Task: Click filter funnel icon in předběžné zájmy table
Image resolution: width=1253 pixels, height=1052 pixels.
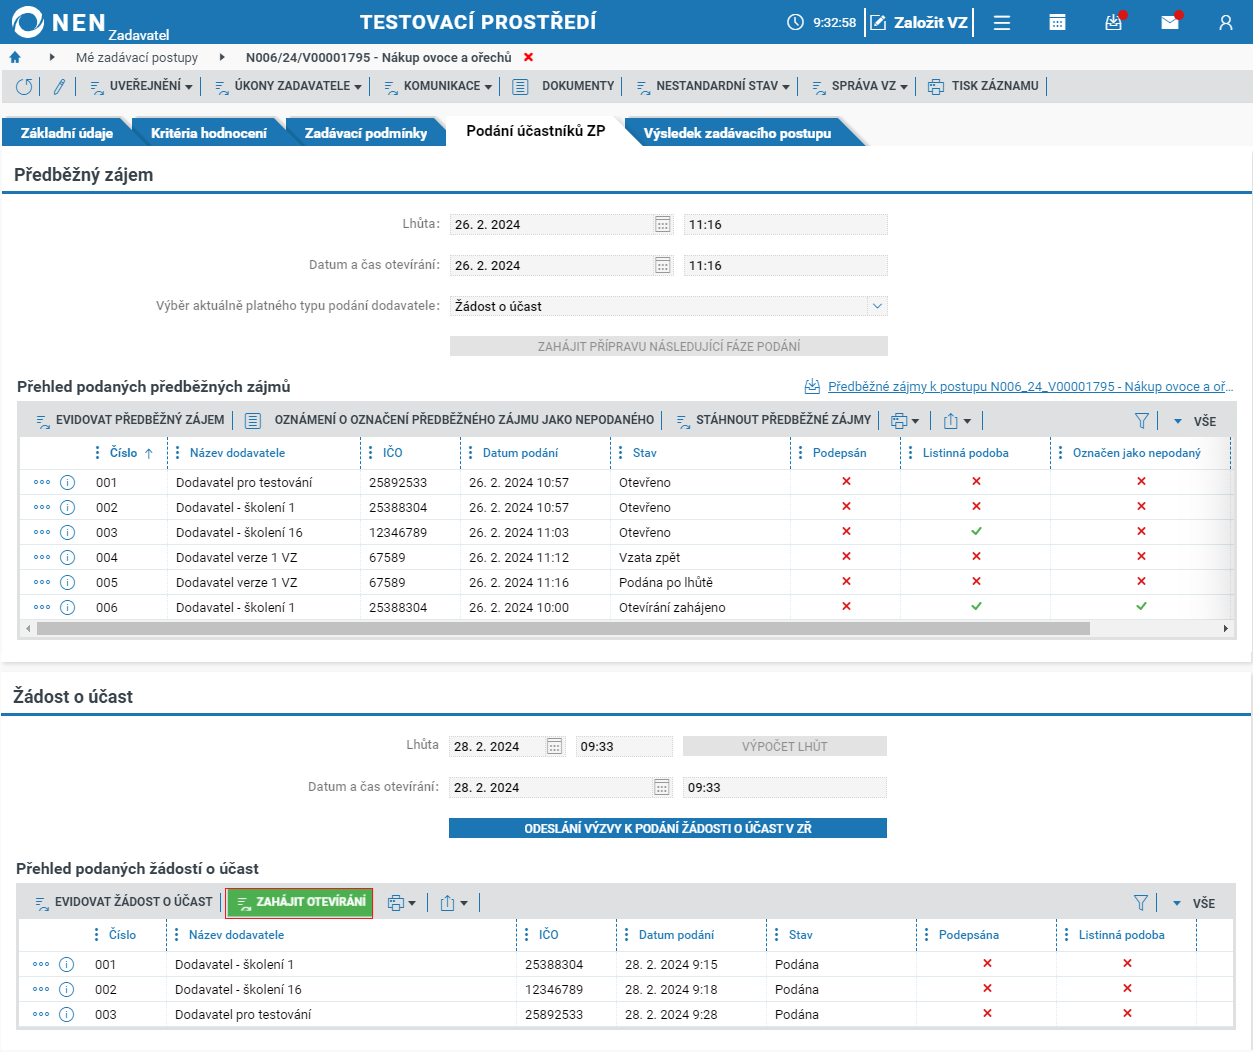Action: click(1141, 421)
